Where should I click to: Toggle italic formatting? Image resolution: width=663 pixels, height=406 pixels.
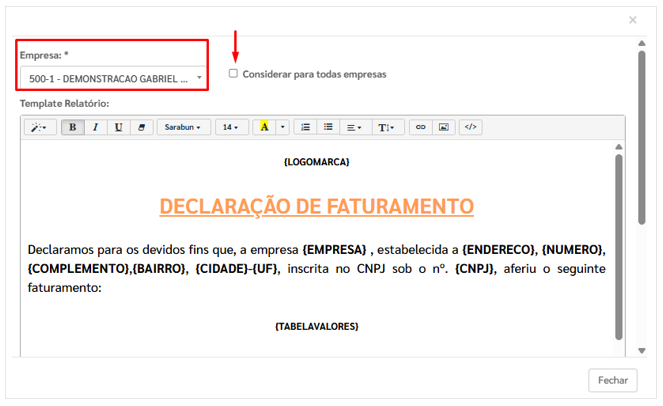[95, 128]
